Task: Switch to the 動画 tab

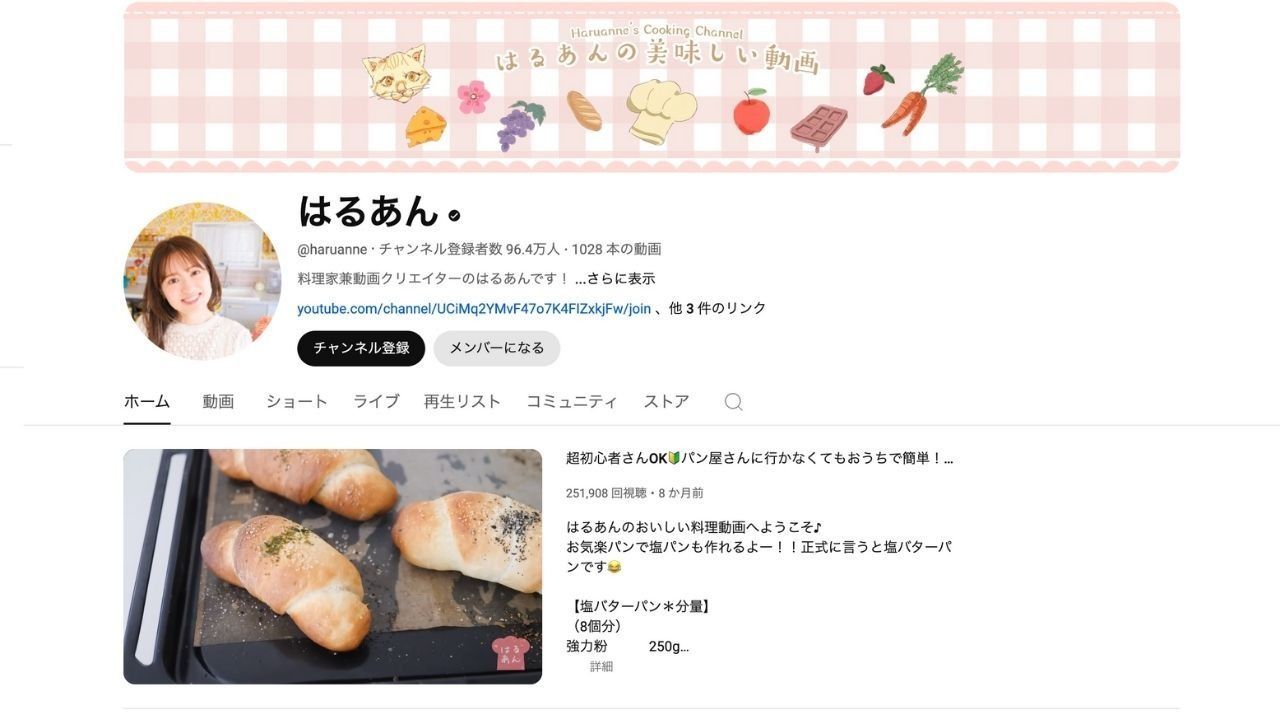Action: pyautogui.click(x=218, y=402)
